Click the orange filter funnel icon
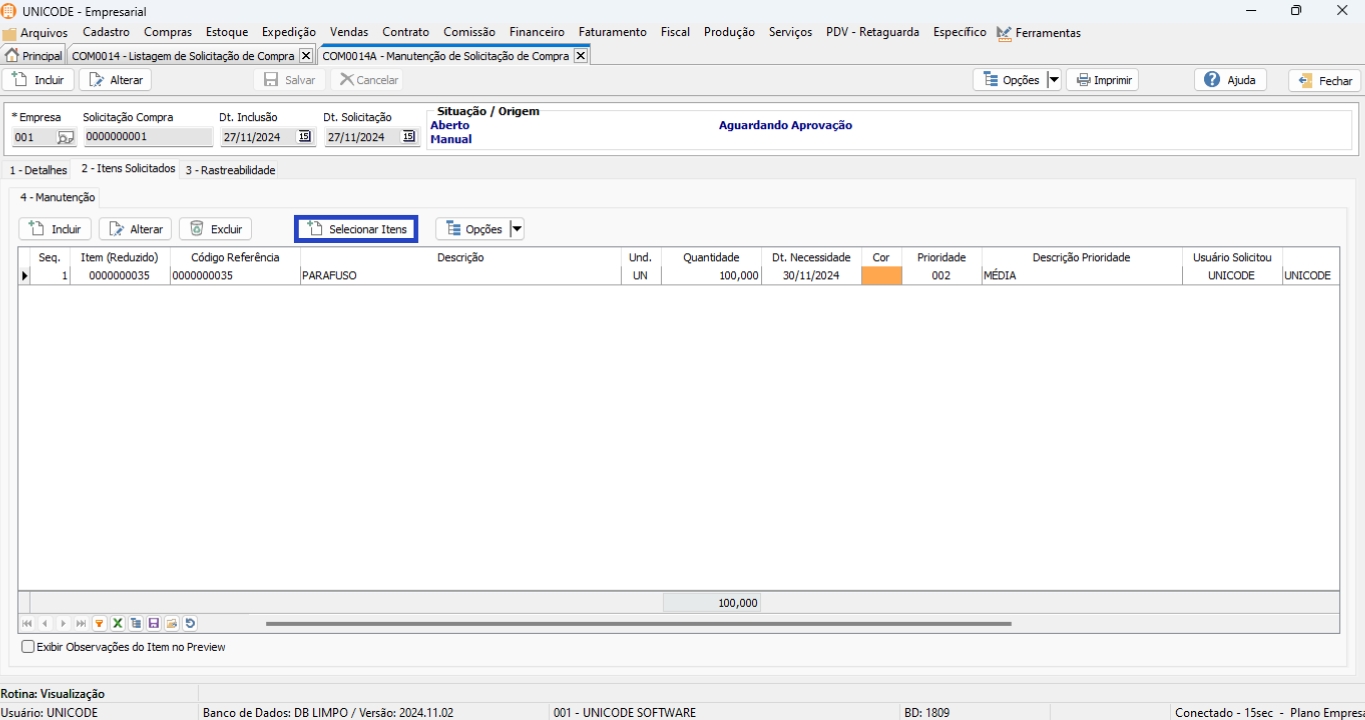Screen dimensions: 1365x720 (99, 623)
